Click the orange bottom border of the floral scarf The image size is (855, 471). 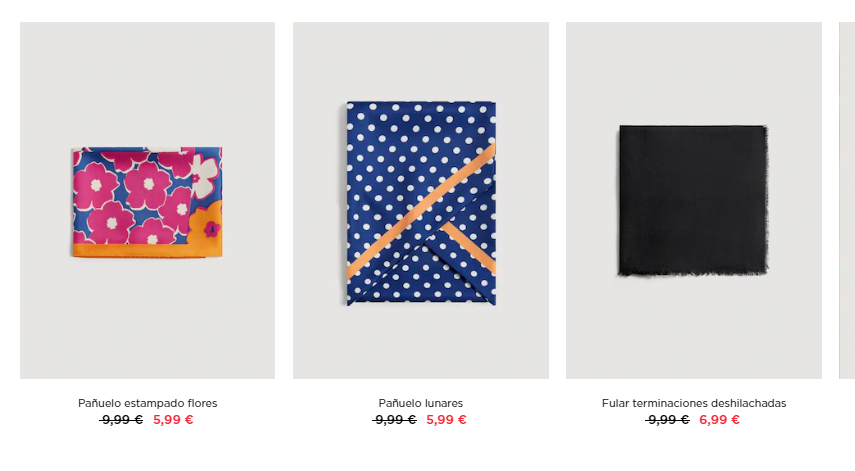click(x=147, y=250)
